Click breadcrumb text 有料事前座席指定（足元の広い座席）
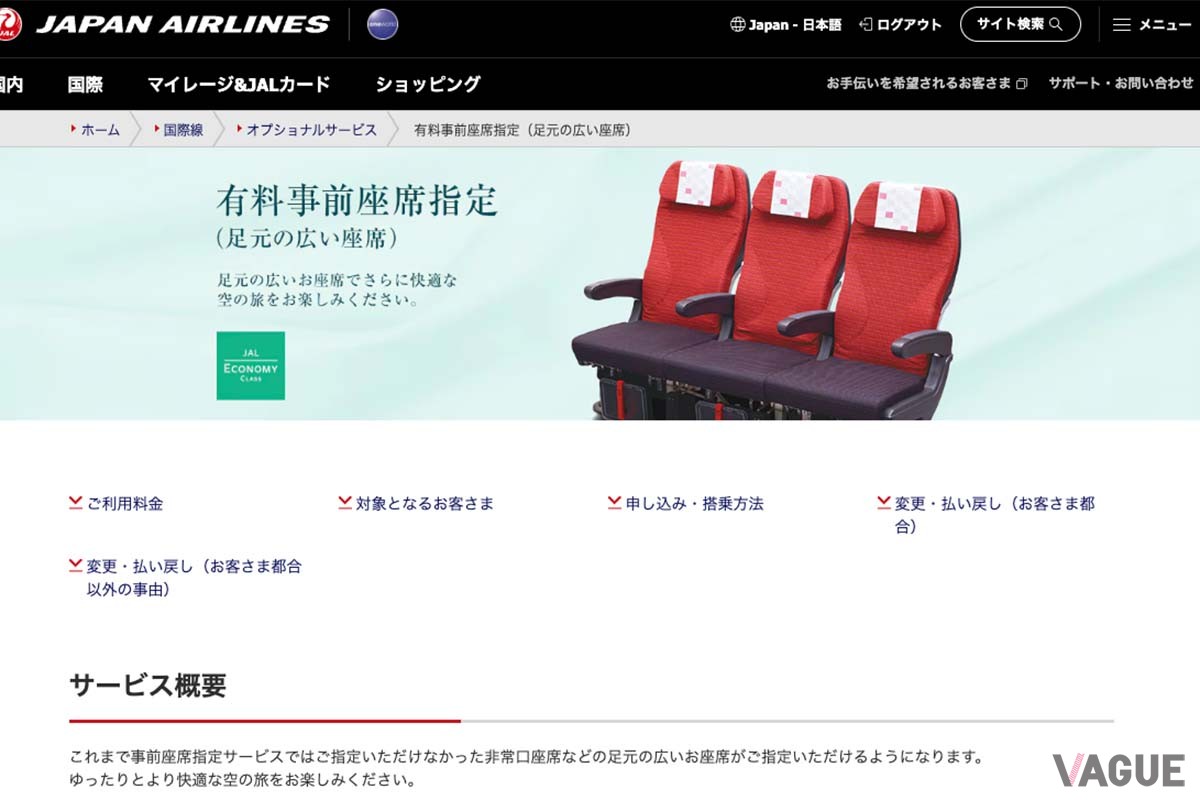1200x800 pixels. click(x=523, y=130)
